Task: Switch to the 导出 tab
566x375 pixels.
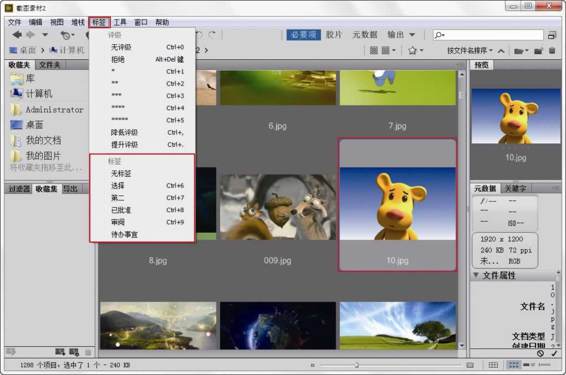Action: (71, 188)
